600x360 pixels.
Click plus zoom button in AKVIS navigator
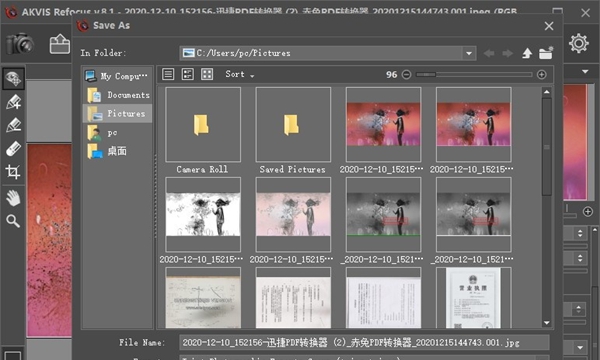[588, 211]
